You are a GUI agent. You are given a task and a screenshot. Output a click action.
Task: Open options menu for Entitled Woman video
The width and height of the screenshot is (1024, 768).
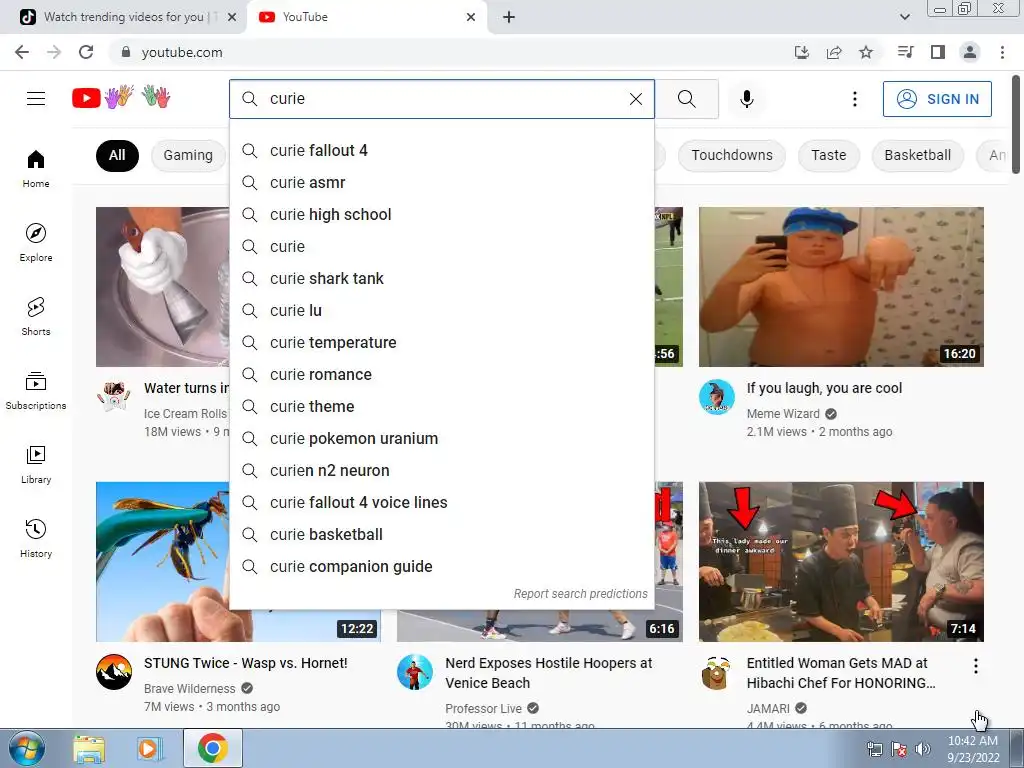pos(976,666)
